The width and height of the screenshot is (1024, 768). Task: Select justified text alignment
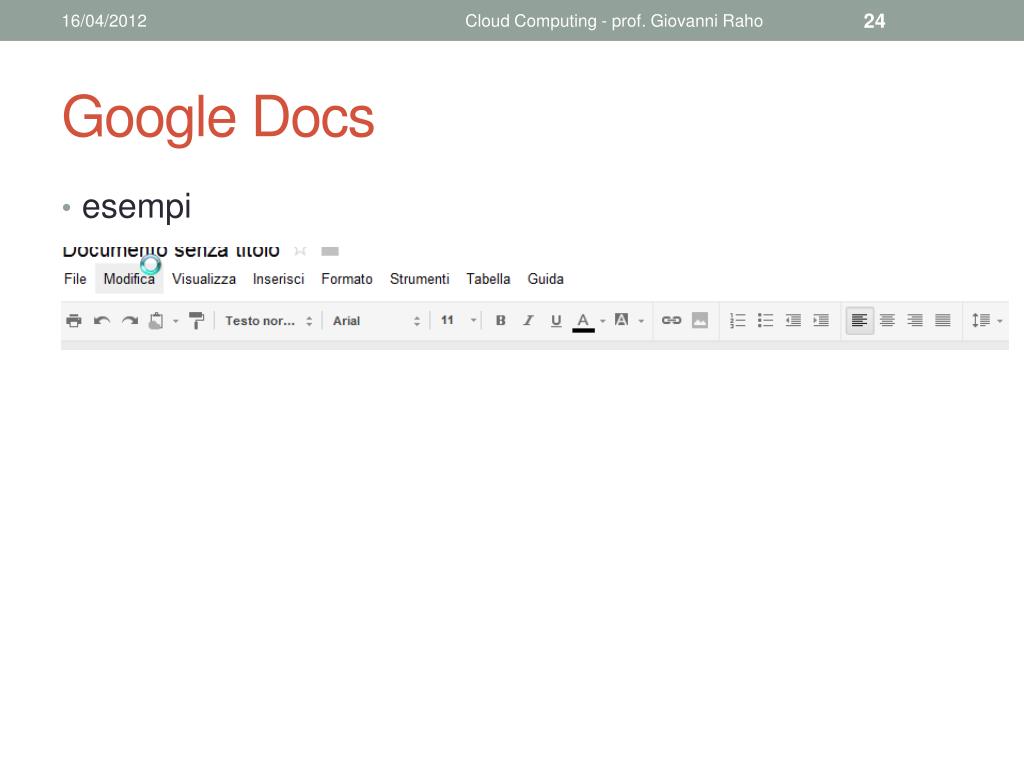942,321
